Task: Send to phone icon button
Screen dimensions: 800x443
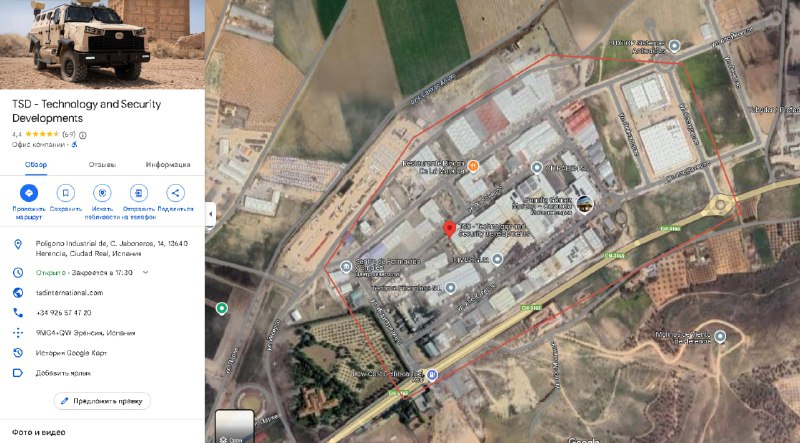Action: click(x=139, y=193)
